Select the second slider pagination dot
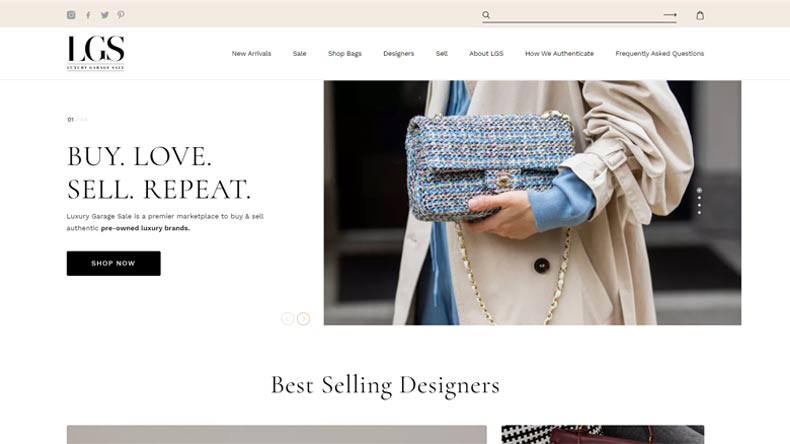 click(699, 198)
